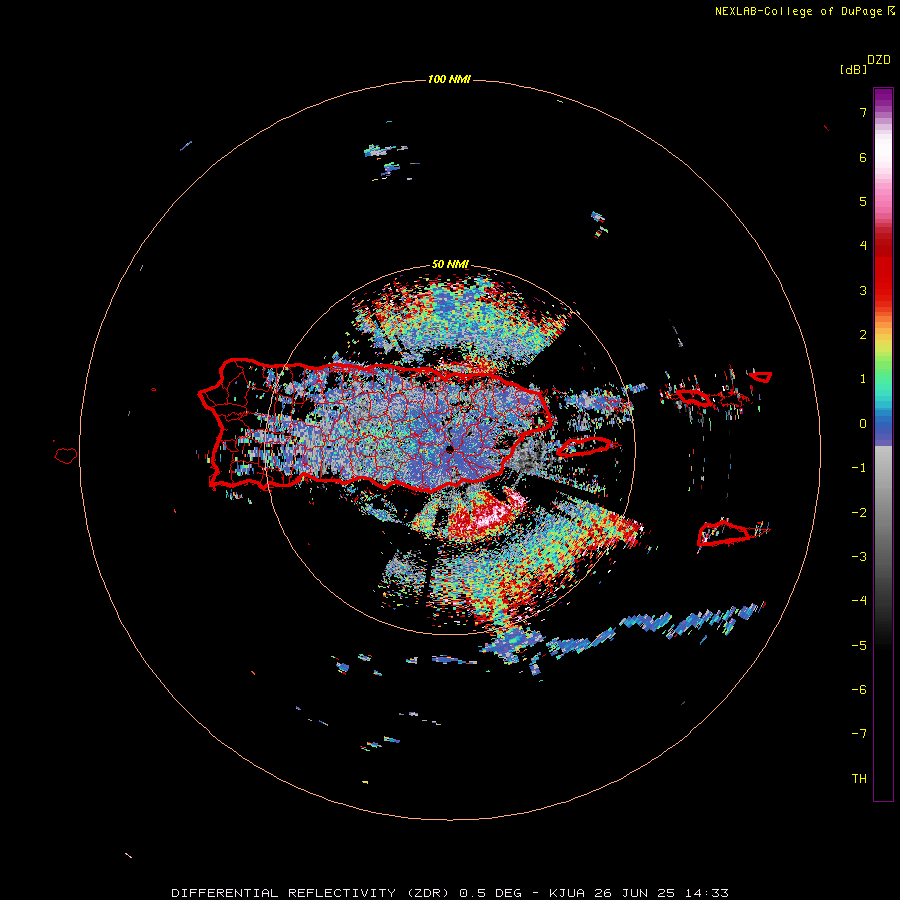
Task: Click the DIFFERENTIAL REFLECTIVITY (ZDR) caption
Action: (311, 893)
